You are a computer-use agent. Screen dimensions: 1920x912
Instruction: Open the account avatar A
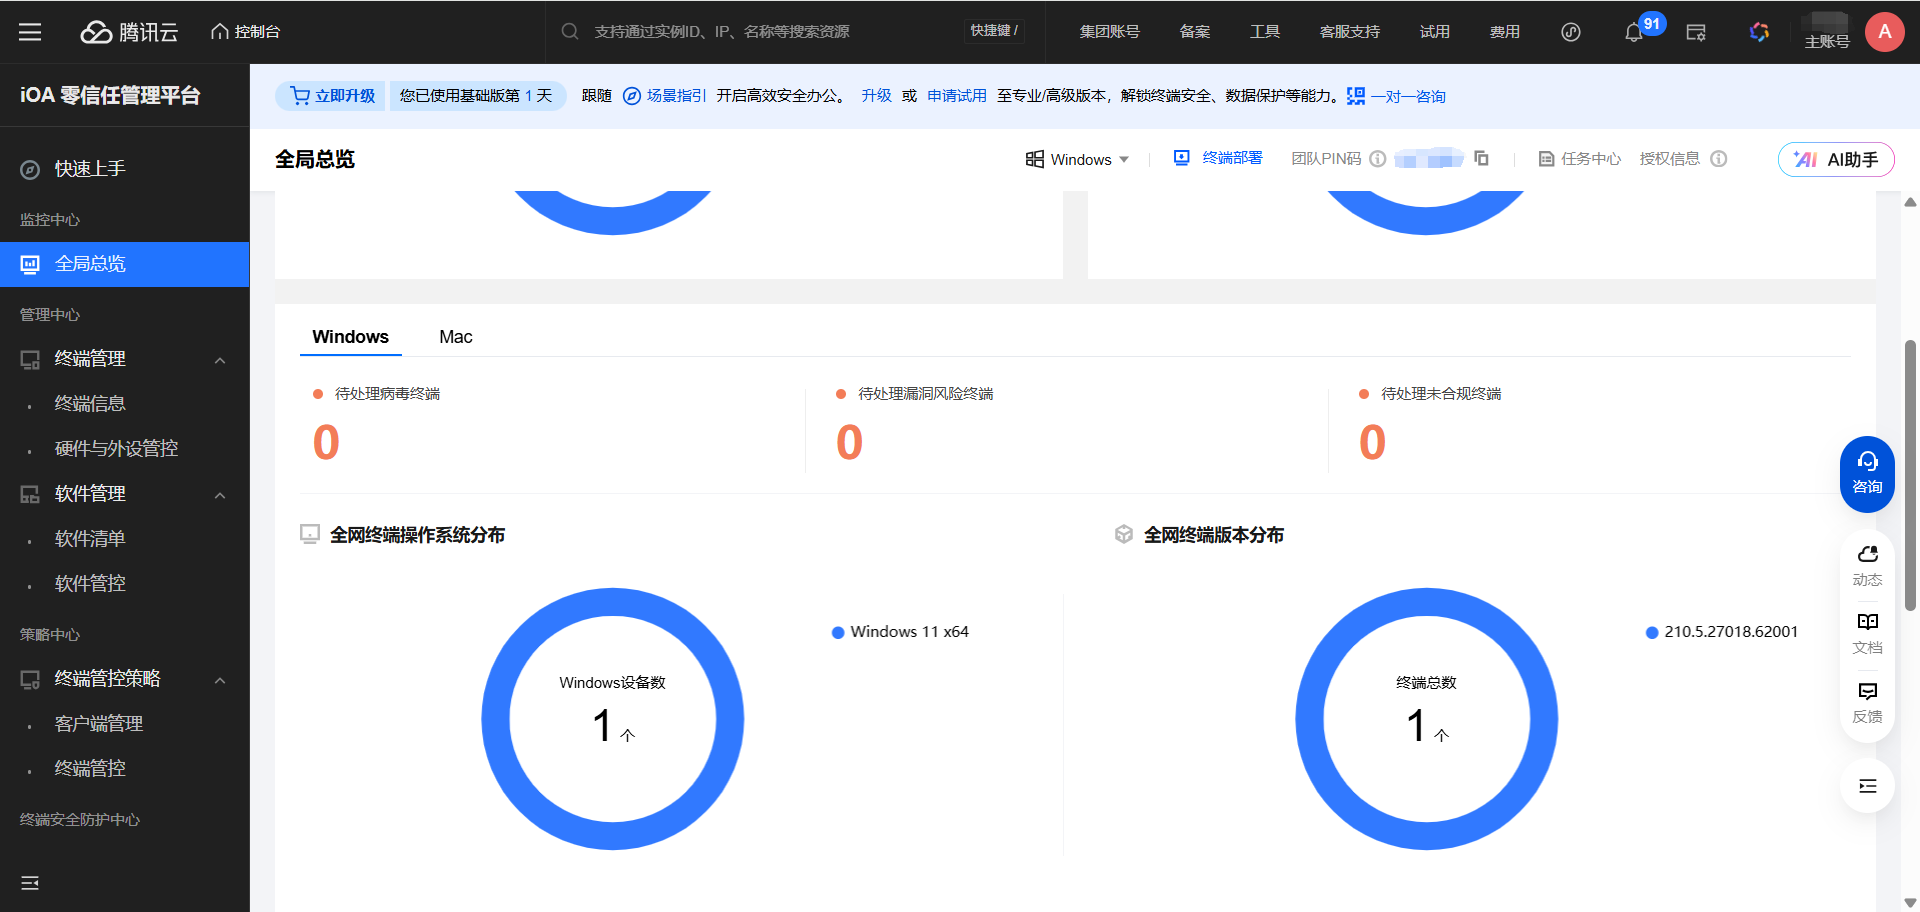click(x=1885, y=32)
